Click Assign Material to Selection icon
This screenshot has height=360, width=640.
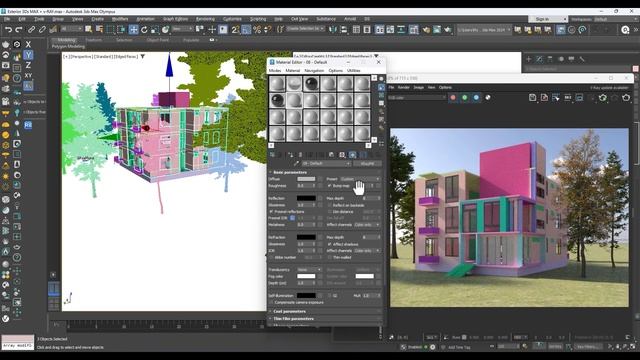(x=291, y=155)
